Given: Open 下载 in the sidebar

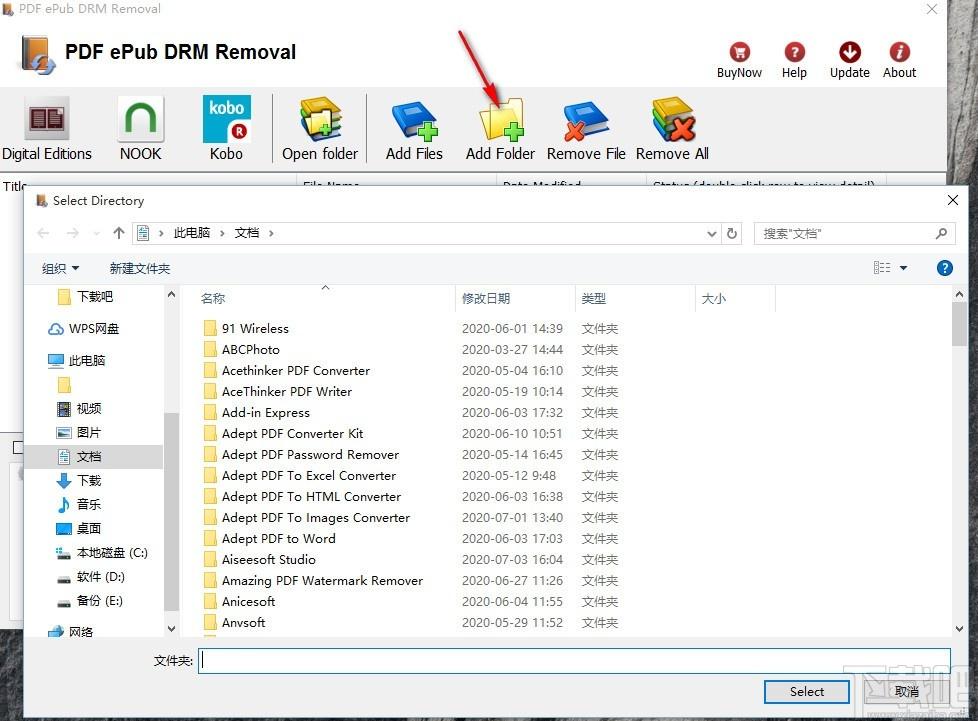Looking at the screenshot, I should pos(79,480).
